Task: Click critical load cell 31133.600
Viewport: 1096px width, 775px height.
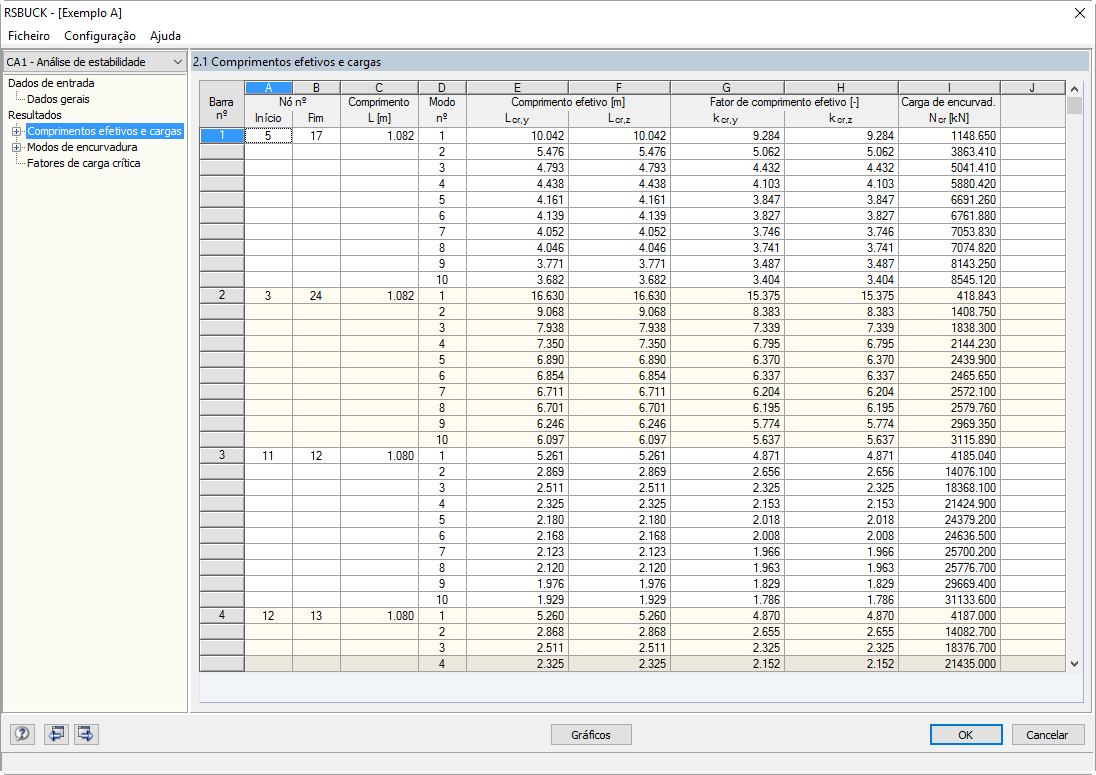Action: point(949,600)
